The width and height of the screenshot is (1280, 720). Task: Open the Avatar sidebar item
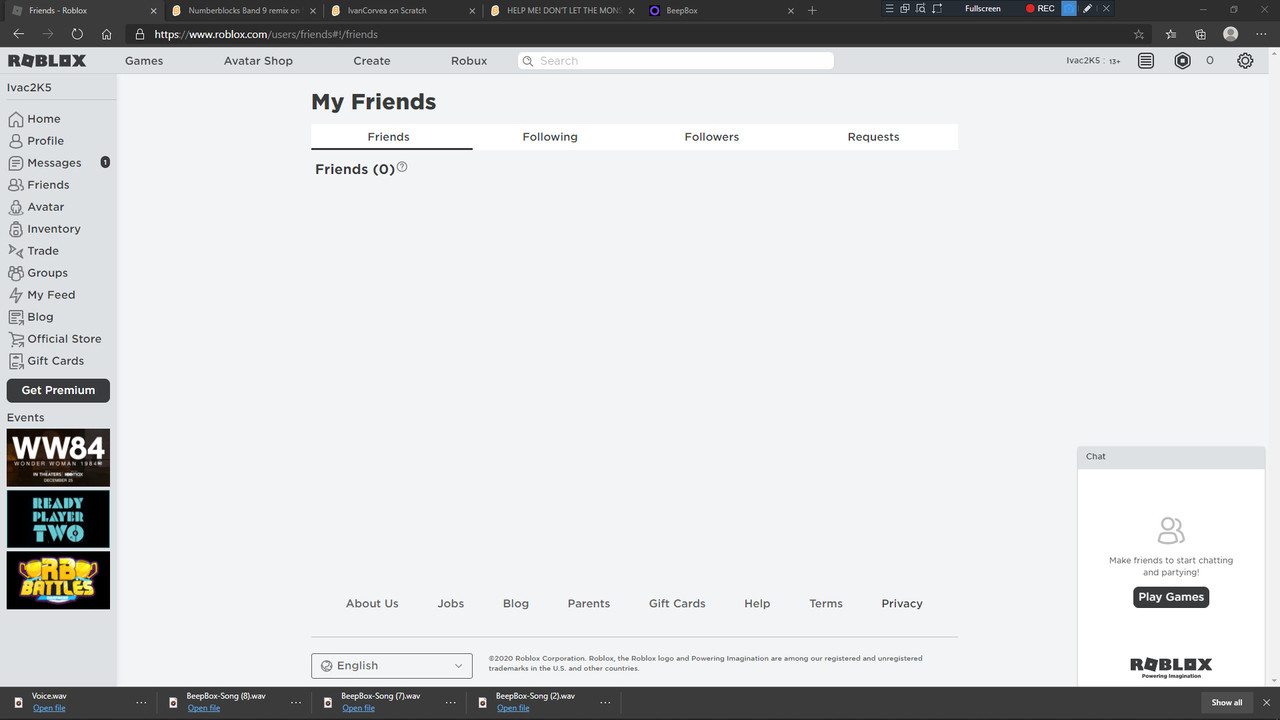[37, 207]
